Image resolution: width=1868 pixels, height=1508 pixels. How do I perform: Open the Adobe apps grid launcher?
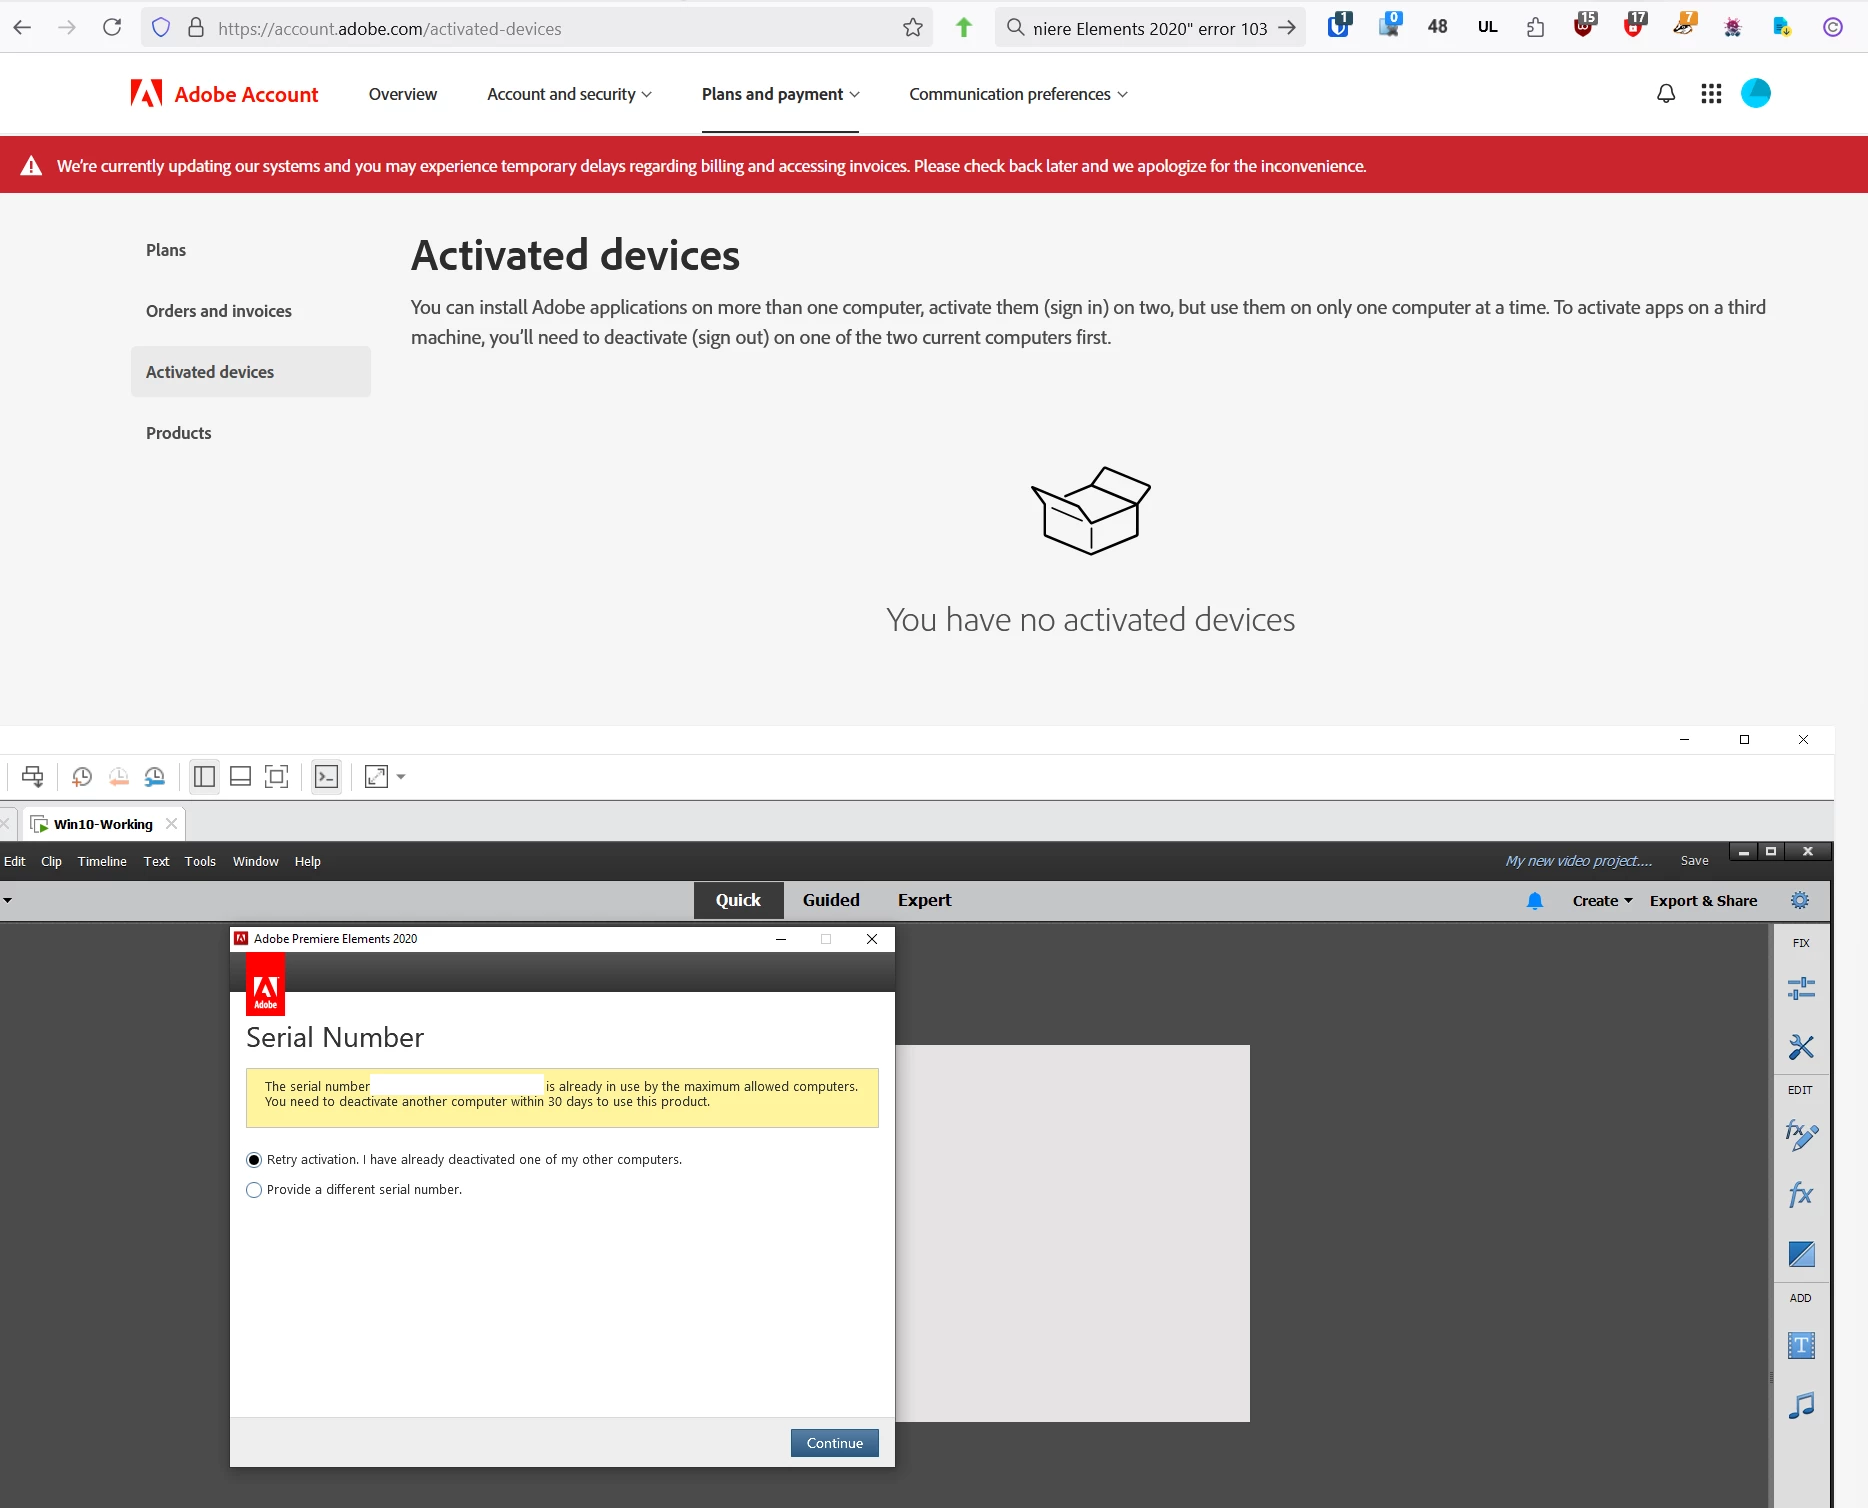pyautogui.click(x=1711, y=94)
